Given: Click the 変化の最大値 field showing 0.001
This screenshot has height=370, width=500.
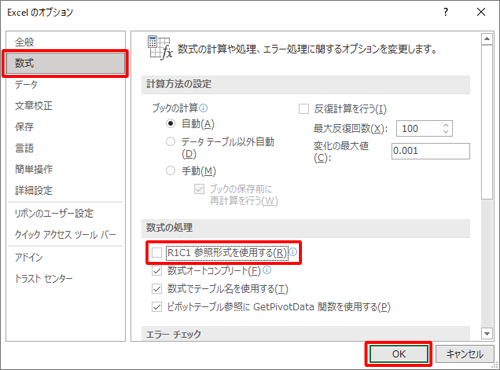Looking at the screenshot, I should [430, 151].
